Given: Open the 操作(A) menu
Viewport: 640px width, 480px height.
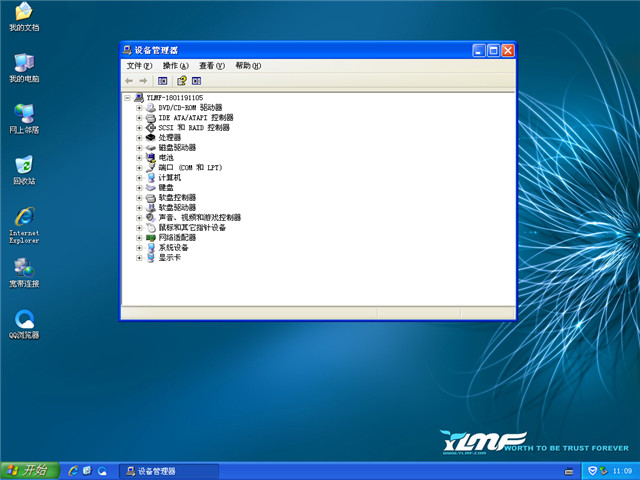Looking at the screenshot, I should pos(175,65).
